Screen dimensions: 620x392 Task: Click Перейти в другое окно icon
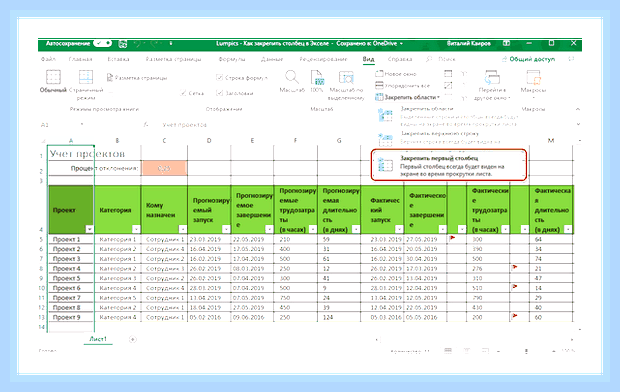[x=492, y=78]
